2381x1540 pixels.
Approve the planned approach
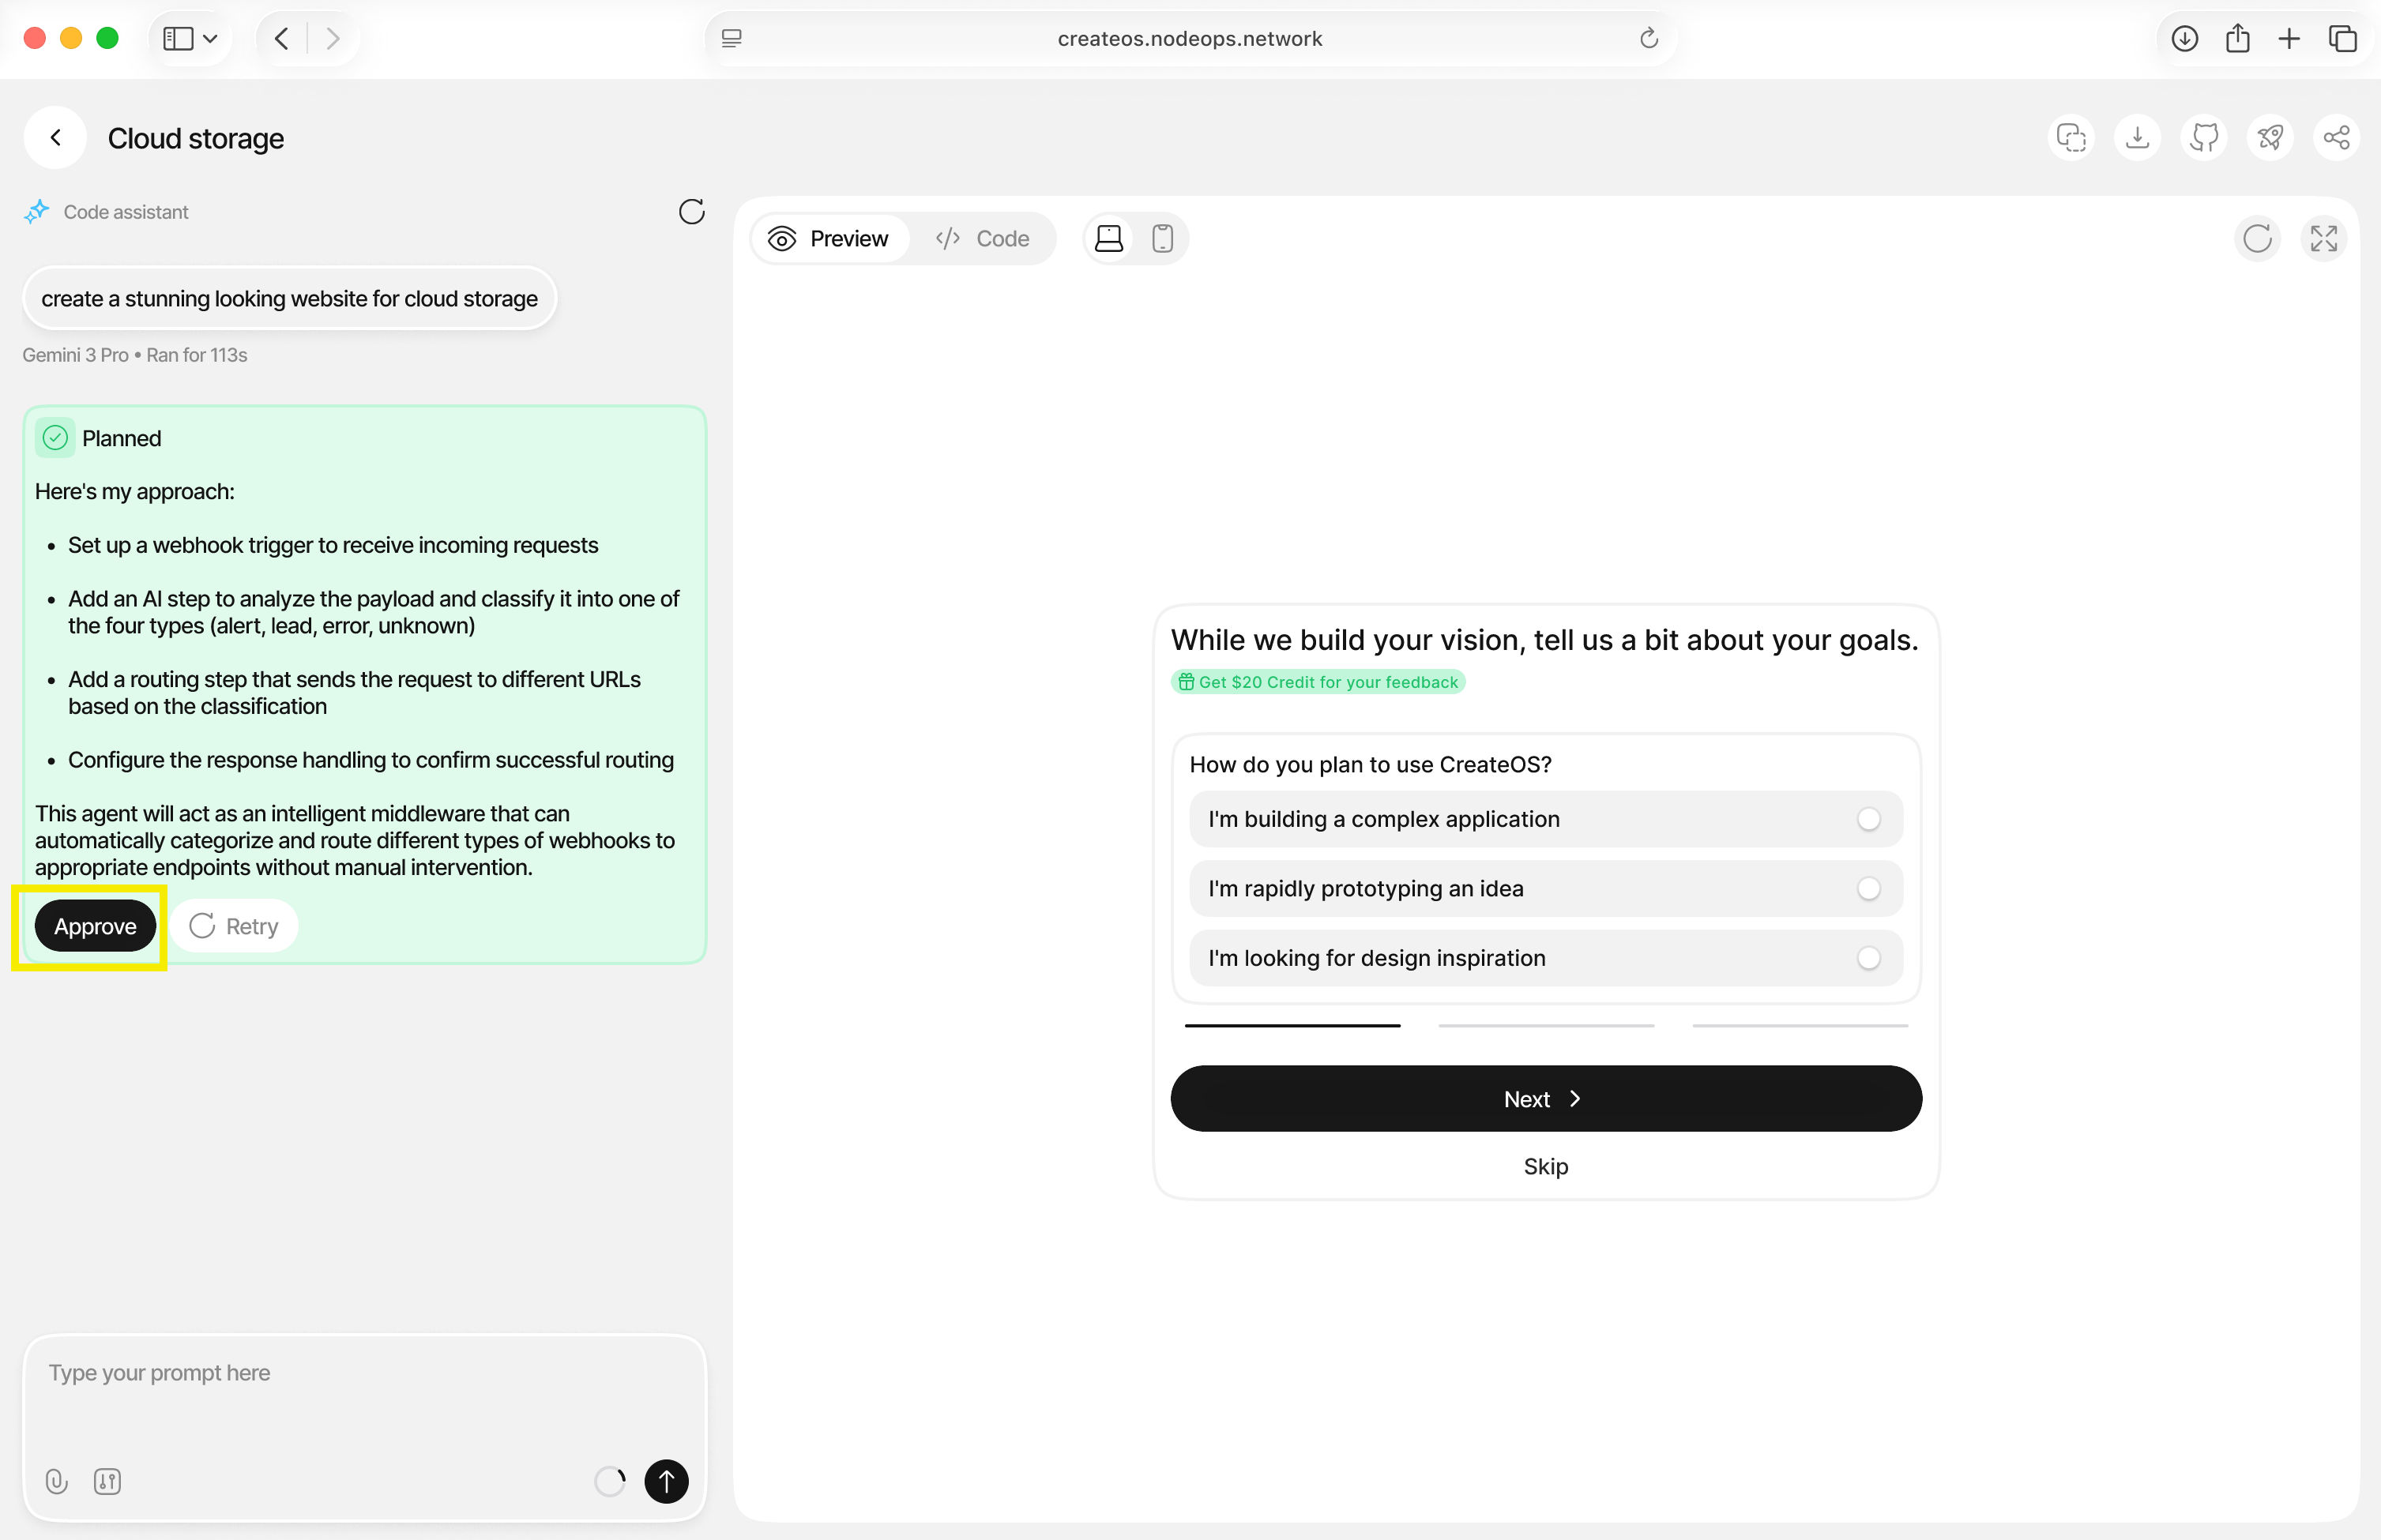point(95,926)
